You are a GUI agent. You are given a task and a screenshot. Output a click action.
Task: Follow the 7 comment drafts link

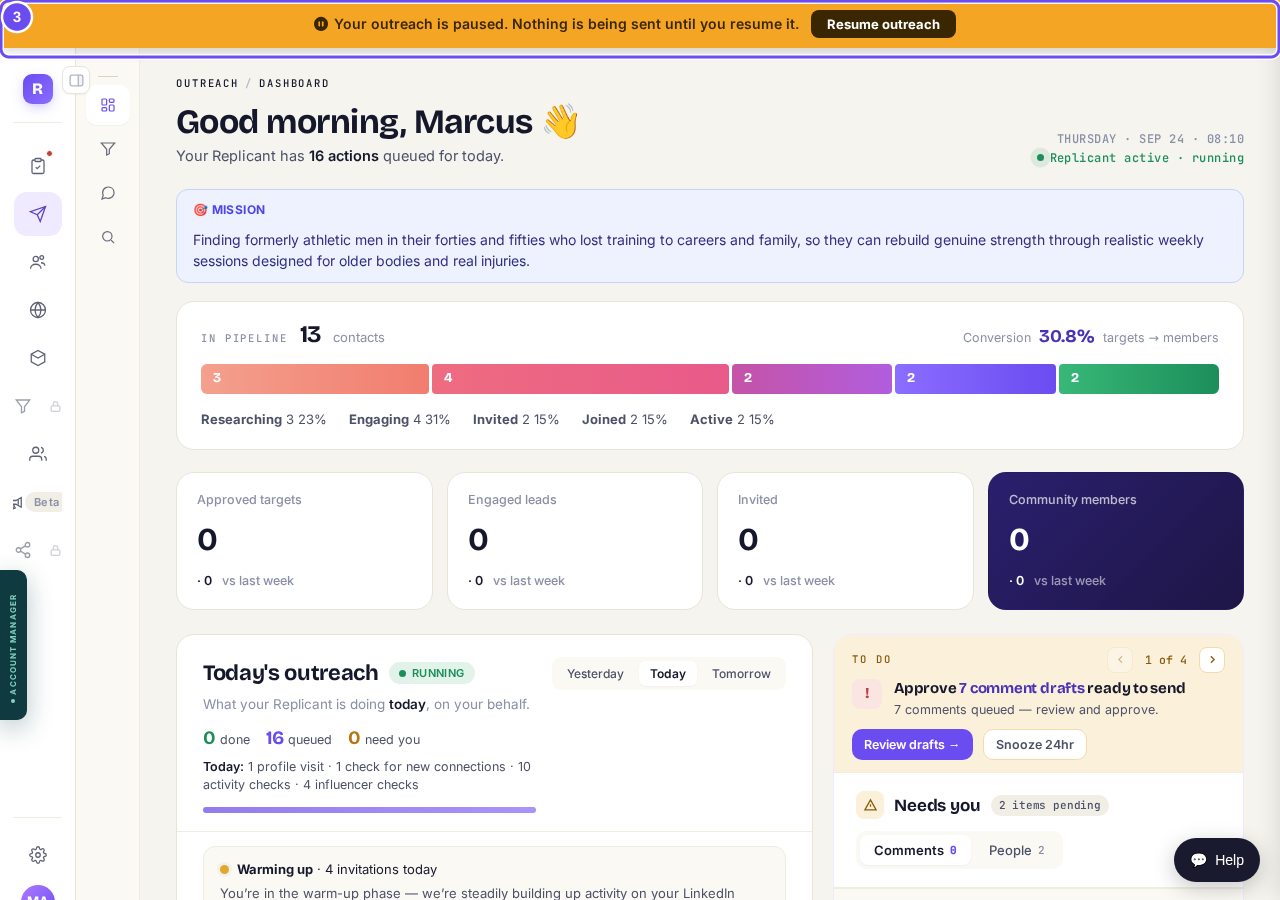tap(1021, 688)
